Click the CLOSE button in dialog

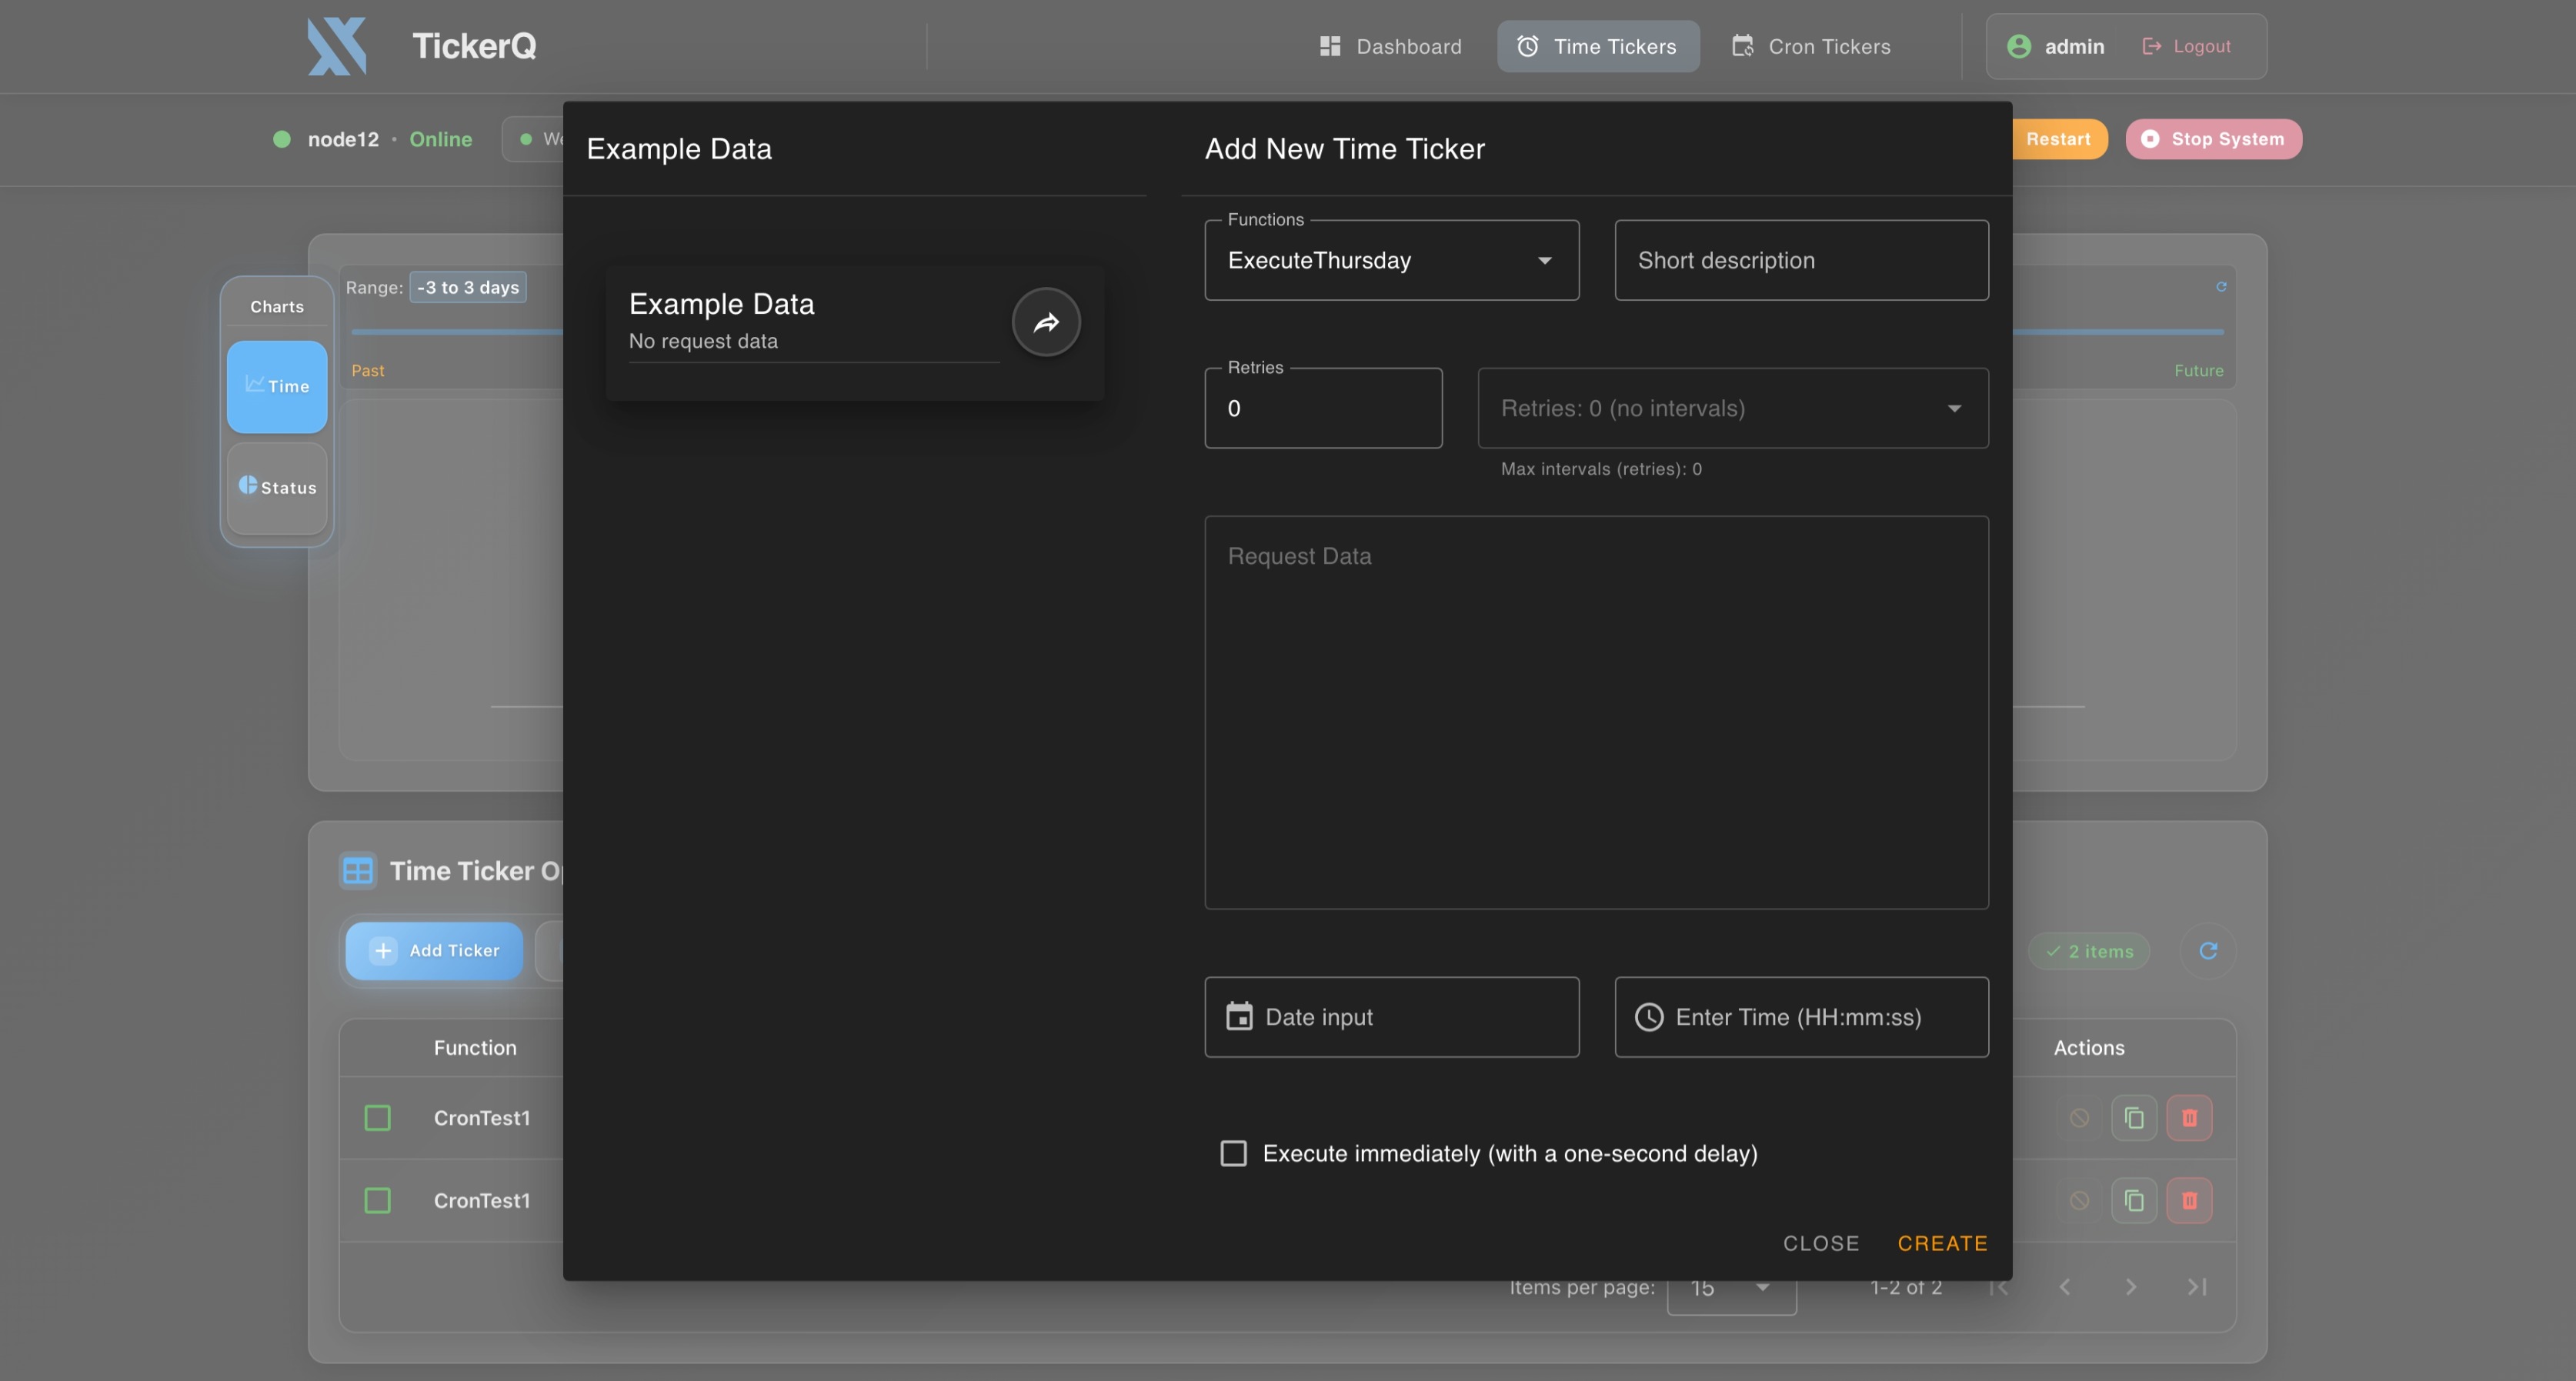(1820, 1243)
